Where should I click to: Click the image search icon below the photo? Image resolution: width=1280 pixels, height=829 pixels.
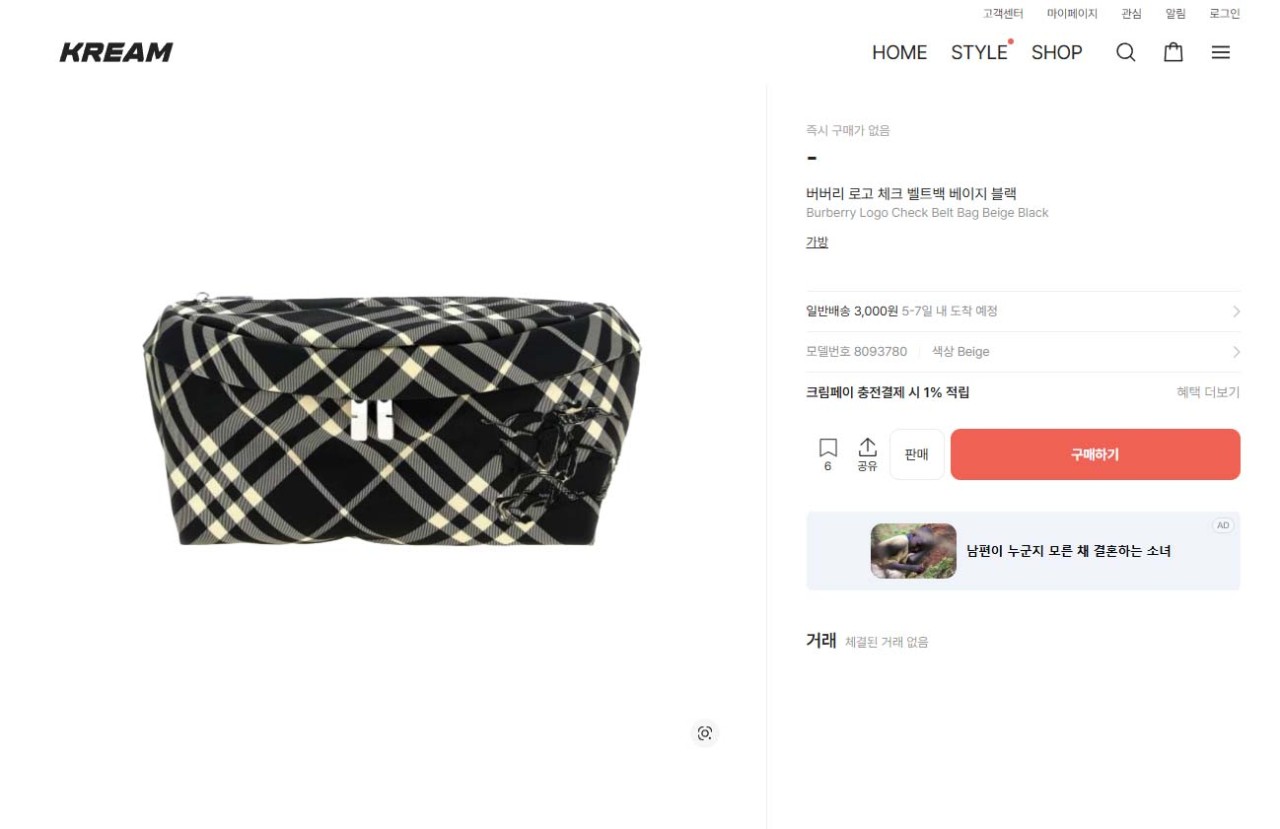coord(705,733)
